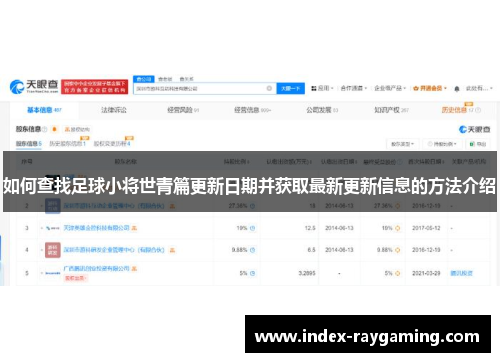The width and height of the screenshot is (500, 362).
Task: Open the 股权结构 equity structure button
Action: 77,129
